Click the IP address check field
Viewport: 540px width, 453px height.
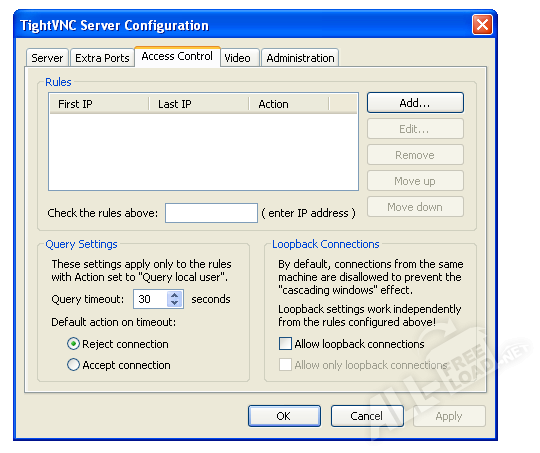[x=211, y=213]
